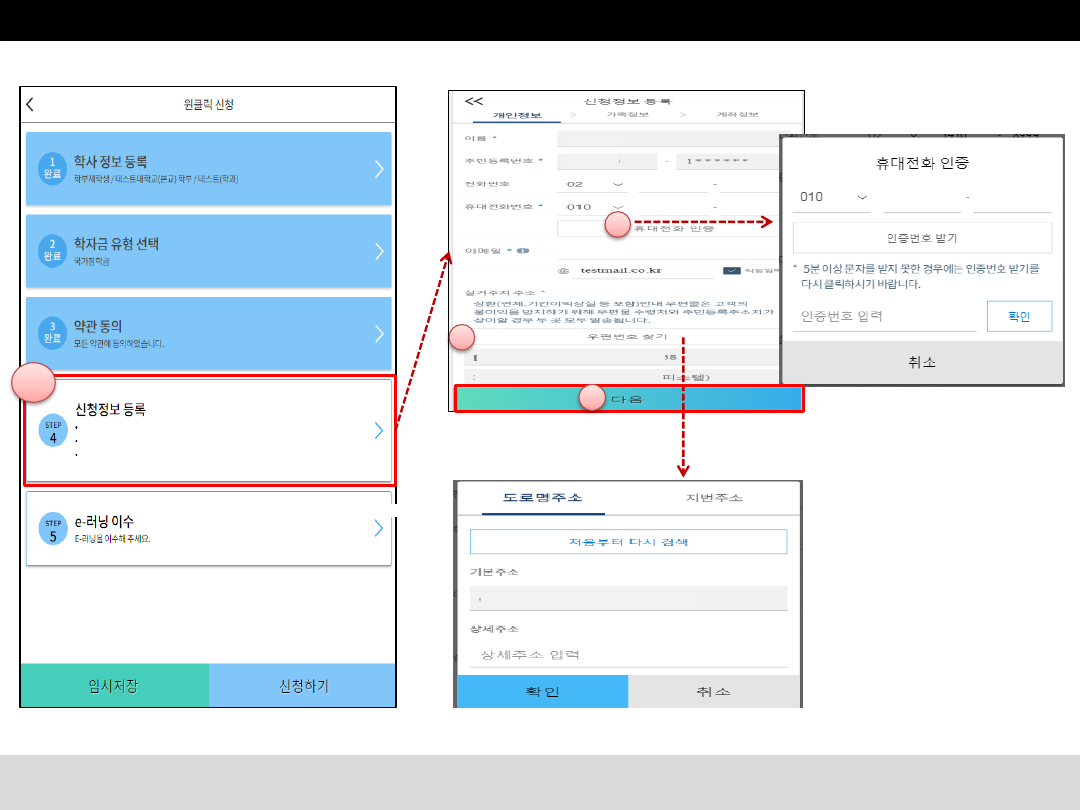Screen dimensions: 1080x810
Task: Click the 임시저장 button
Action: (x=114, y=686)
